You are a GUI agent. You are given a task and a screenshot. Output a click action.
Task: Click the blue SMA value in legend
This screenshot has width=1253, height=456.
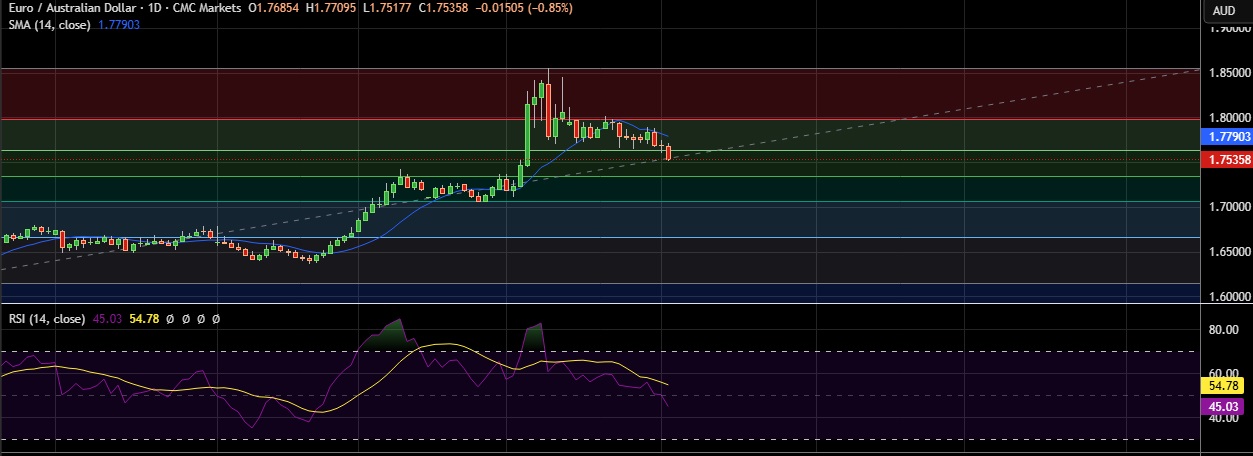[119, 24]
